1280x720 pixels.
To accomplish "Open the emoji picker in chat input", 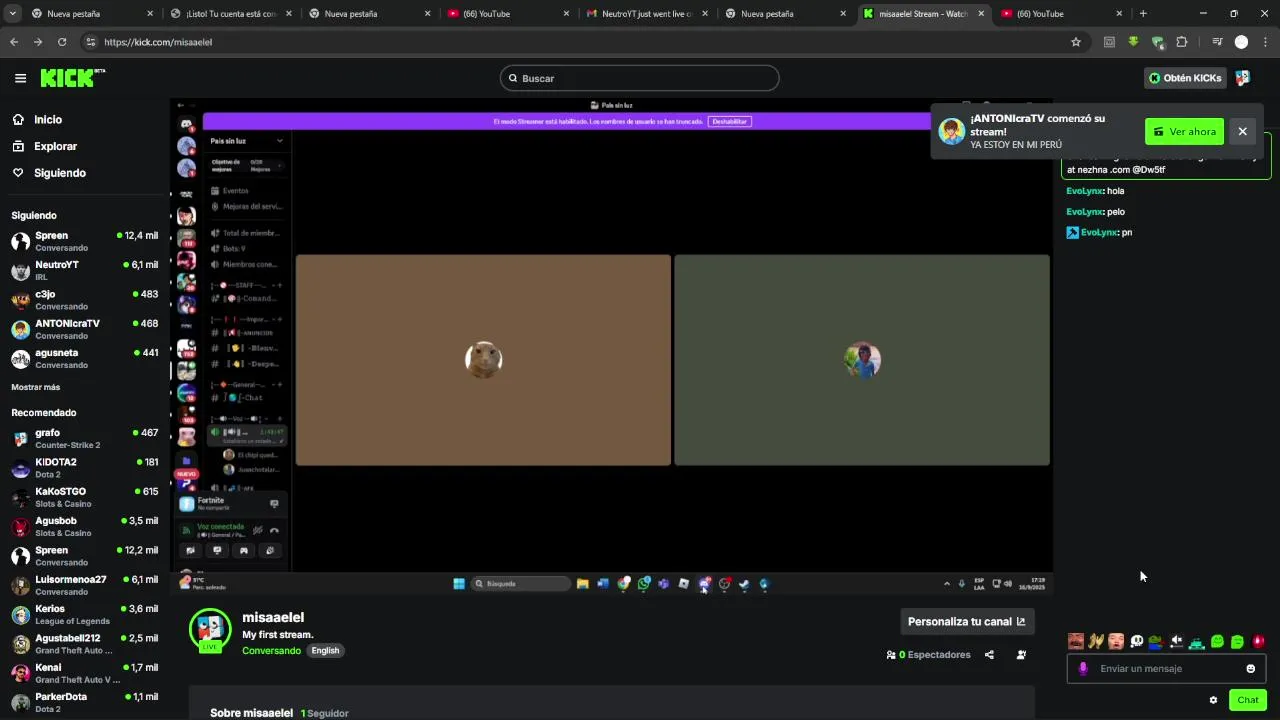I will [1250, 669].
